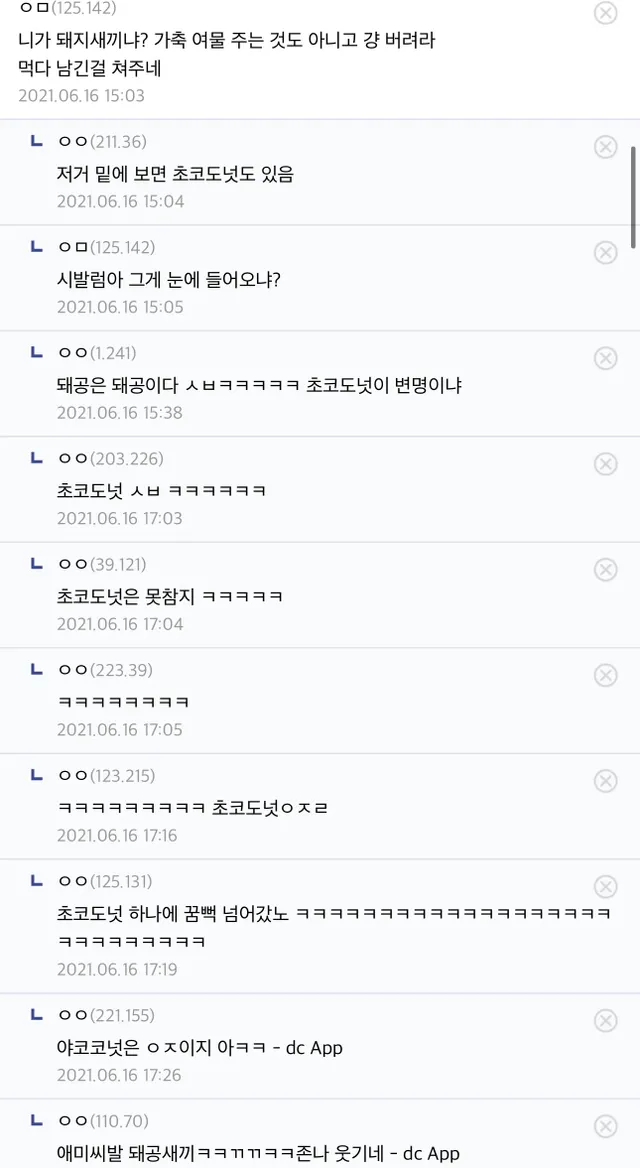The height and width of the screenshot is (1168, 640).
Task: Click the timestamp 2021.06.16 17:16
Action: [x=116, y=835]
